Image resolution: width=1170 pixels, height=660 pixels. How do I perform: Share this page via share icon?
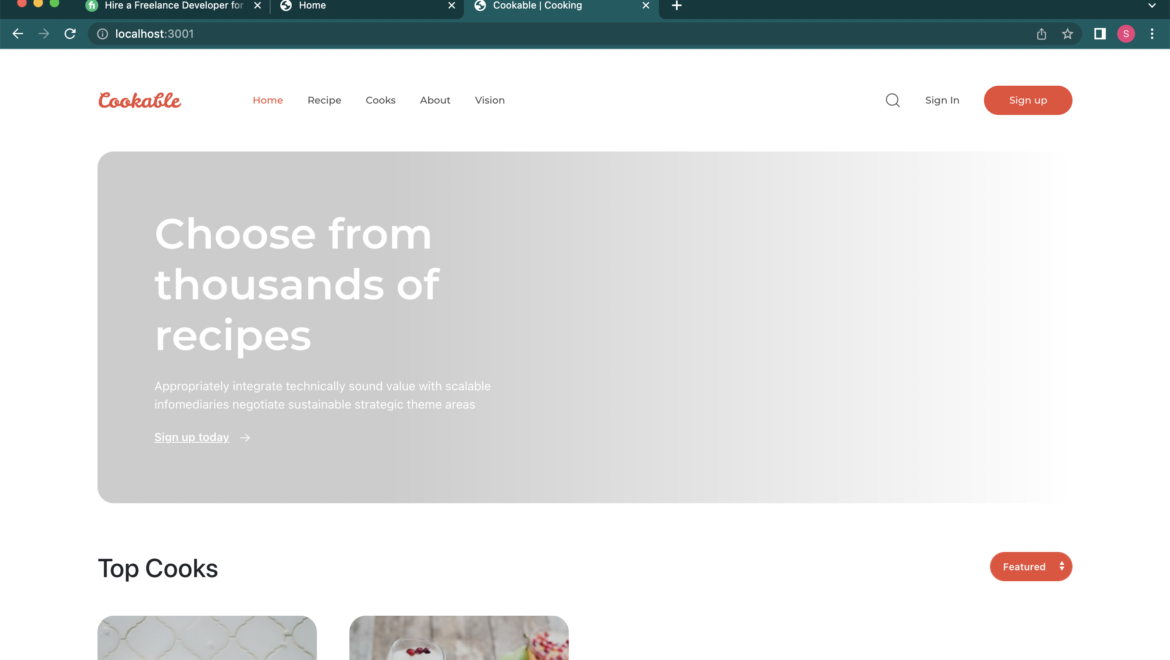pos(1041,34)
